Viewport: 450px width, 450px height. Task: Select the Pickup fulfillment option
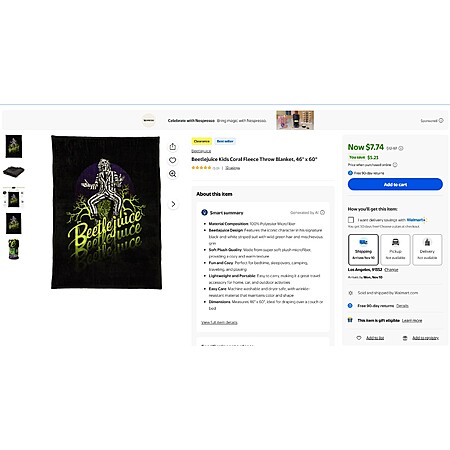pos(395,250)
